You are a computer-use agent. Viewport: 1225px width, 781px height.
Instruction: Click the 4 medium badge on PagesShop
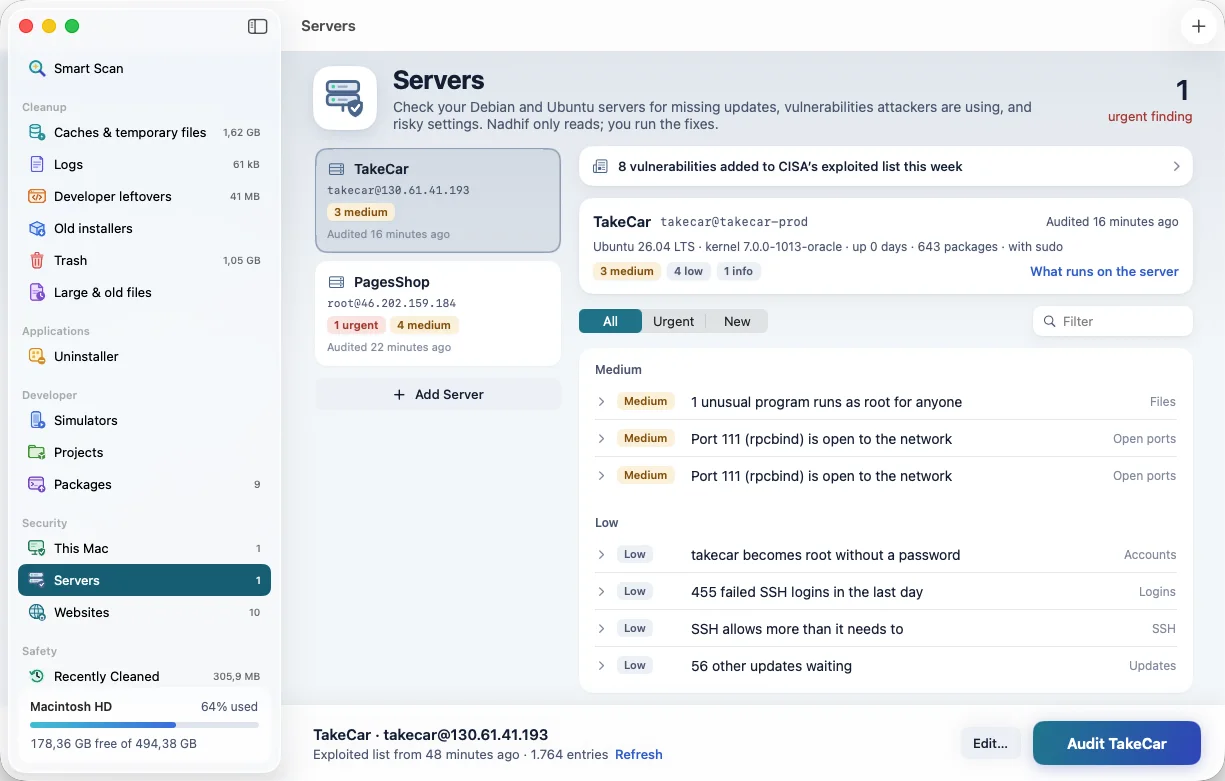[x=425, y=325]
